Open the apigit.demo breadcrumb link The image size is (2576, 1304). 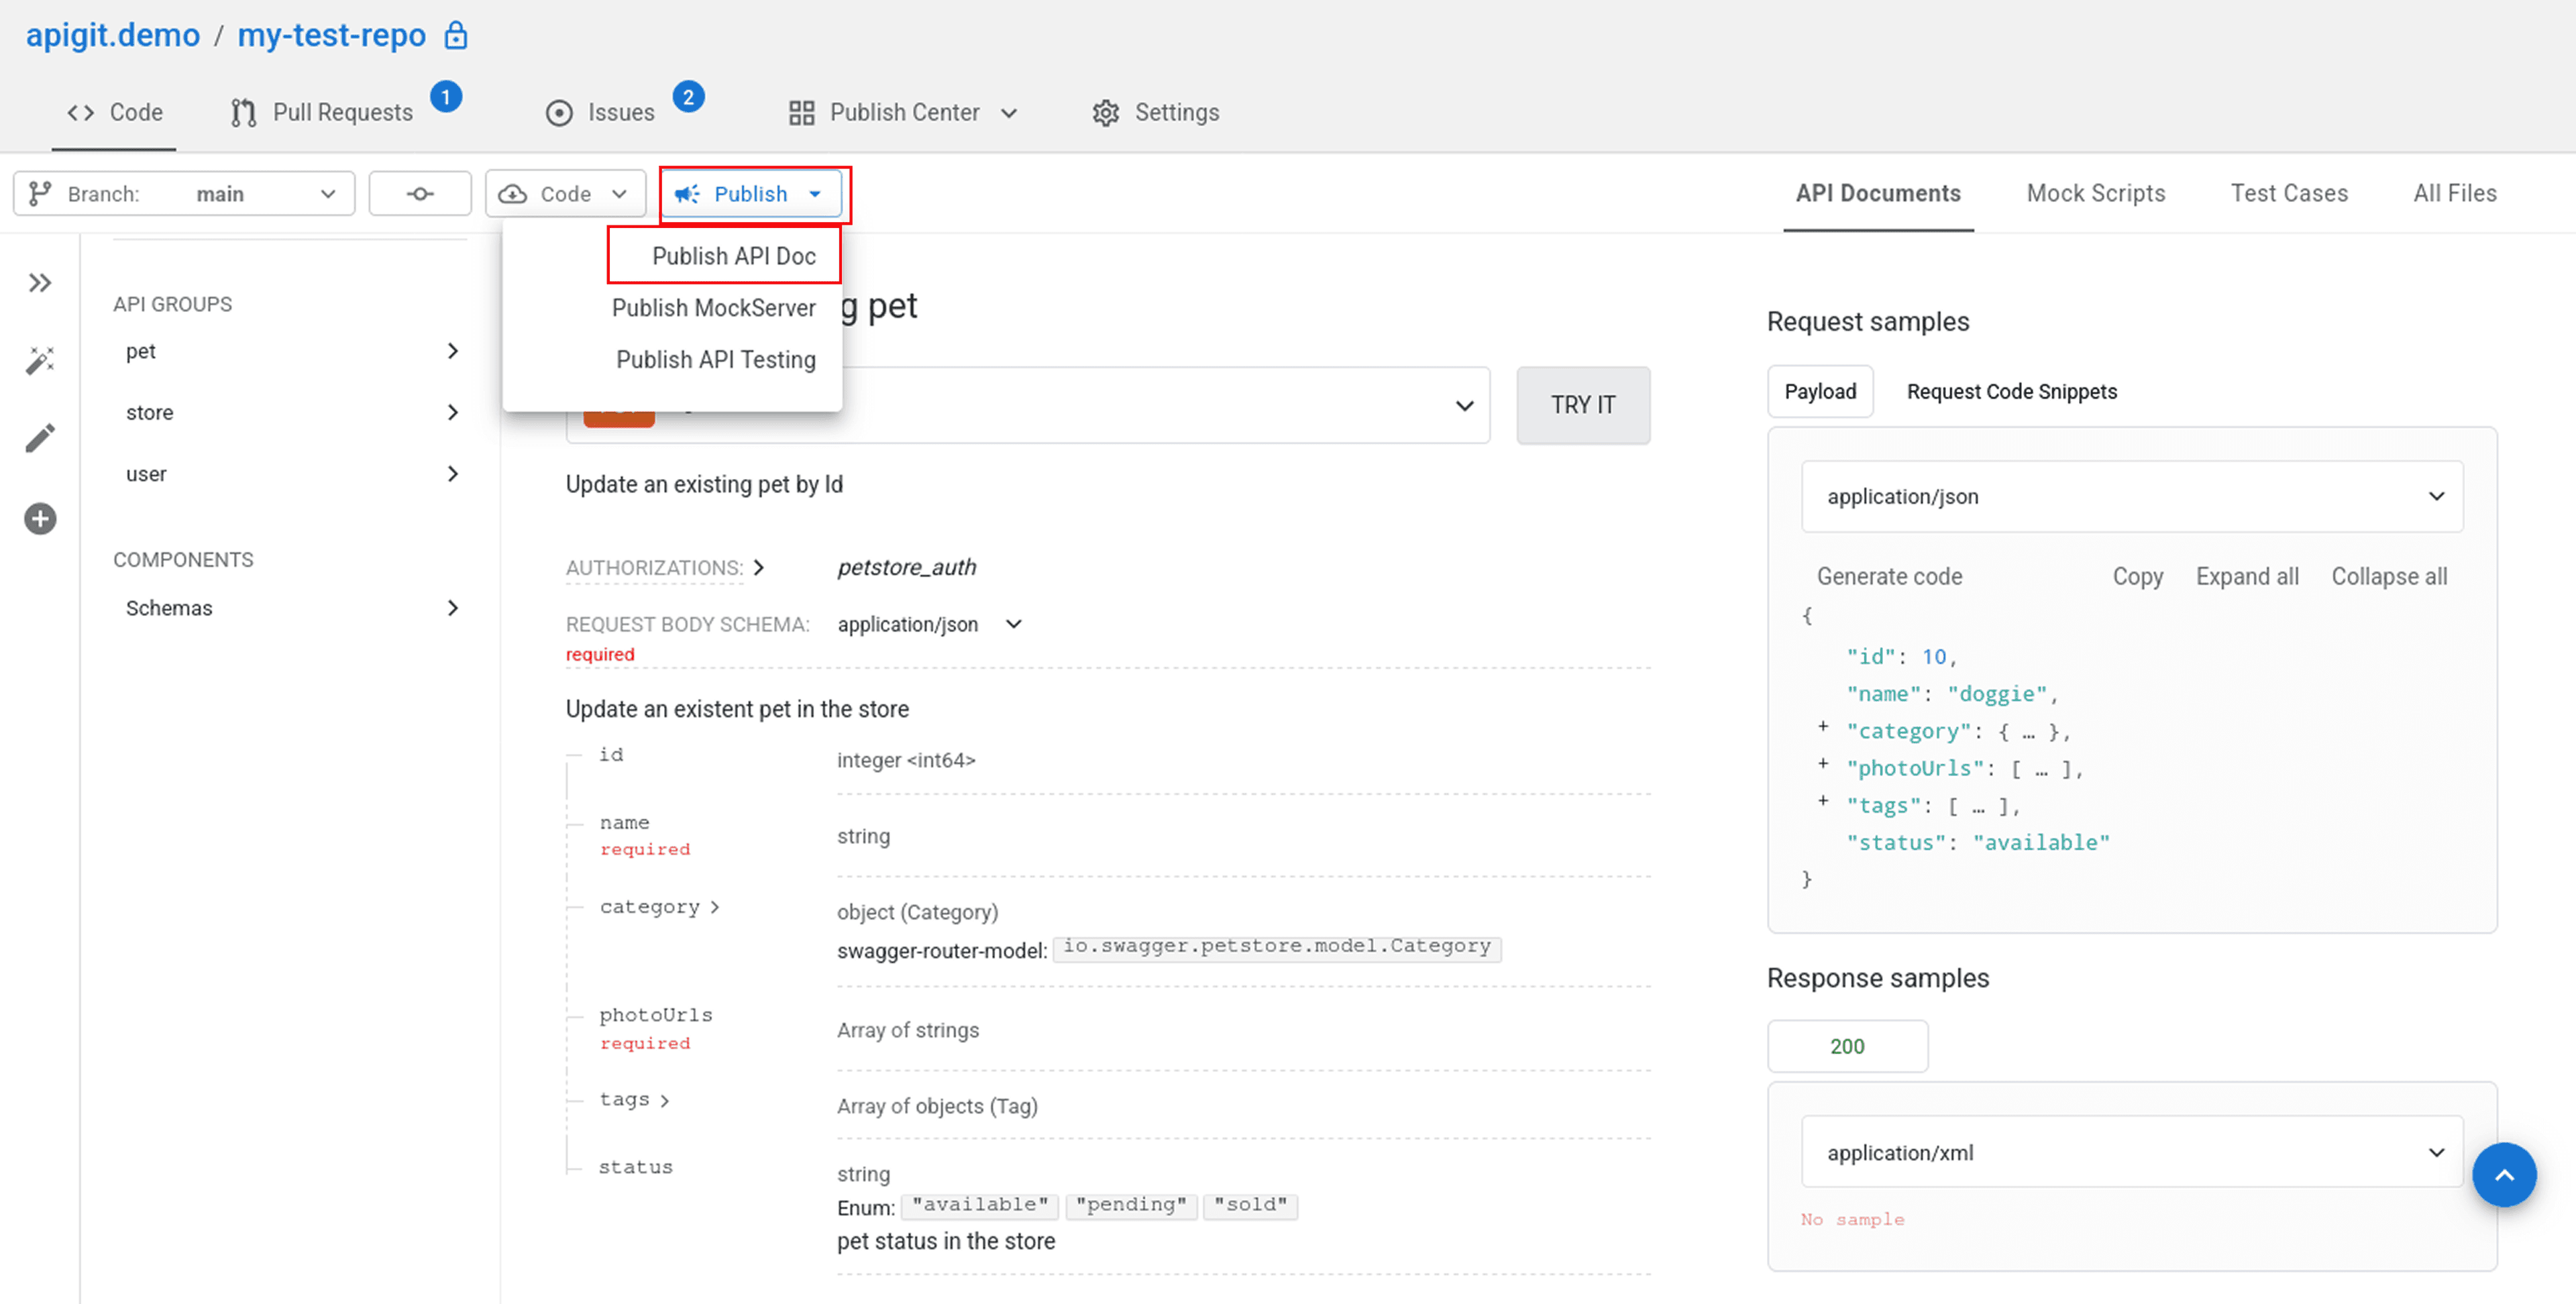pos(113,35)
